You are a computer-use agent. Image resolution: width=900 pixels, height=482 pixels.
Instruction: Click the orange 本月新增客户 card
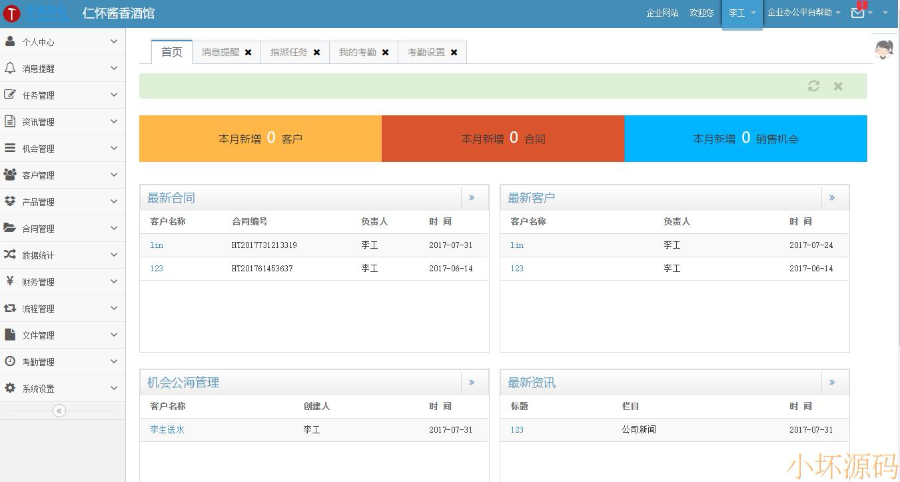(x=261, y=138)
